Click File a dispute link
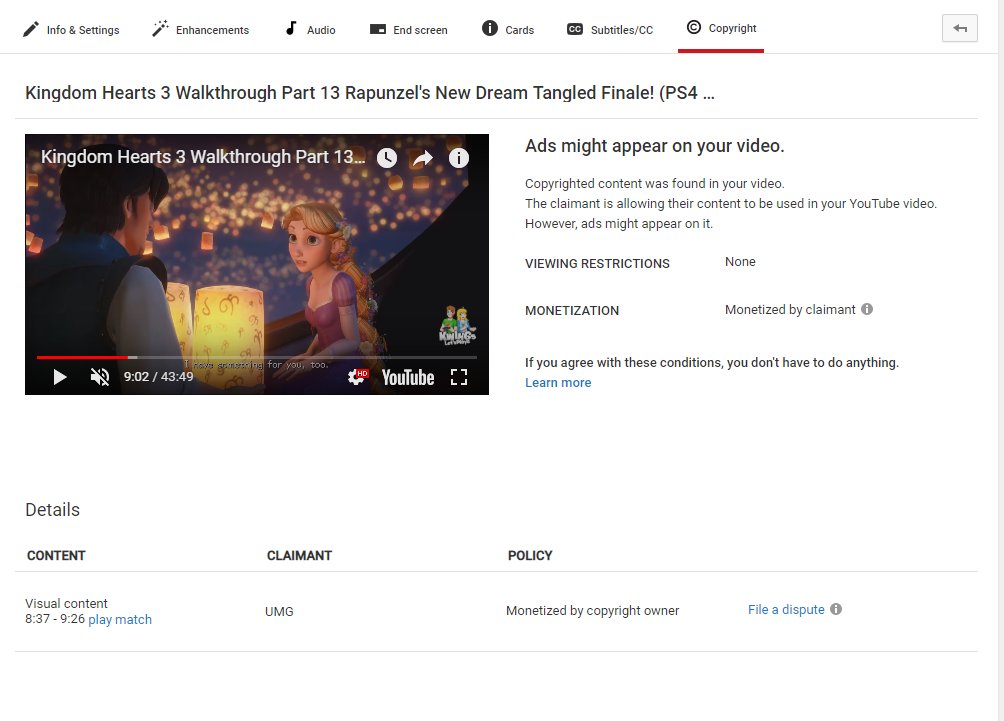The width and height of the screenshot is (1004, 721). pyautogui.click(x=786, y=610)
